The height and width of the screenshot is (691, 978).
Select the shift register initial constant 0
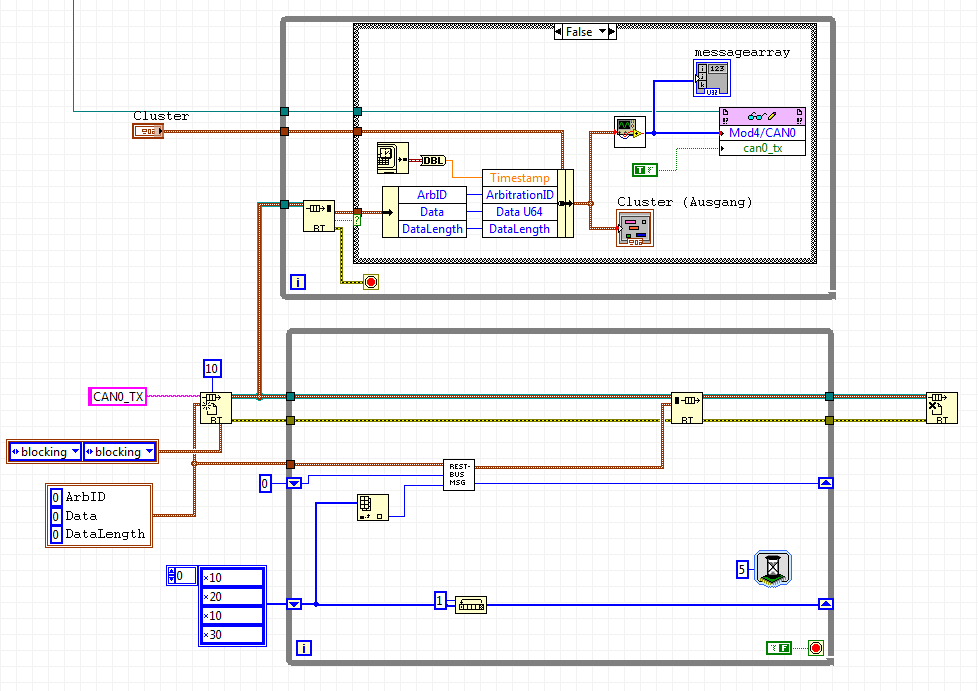click(x=265, y=483)
